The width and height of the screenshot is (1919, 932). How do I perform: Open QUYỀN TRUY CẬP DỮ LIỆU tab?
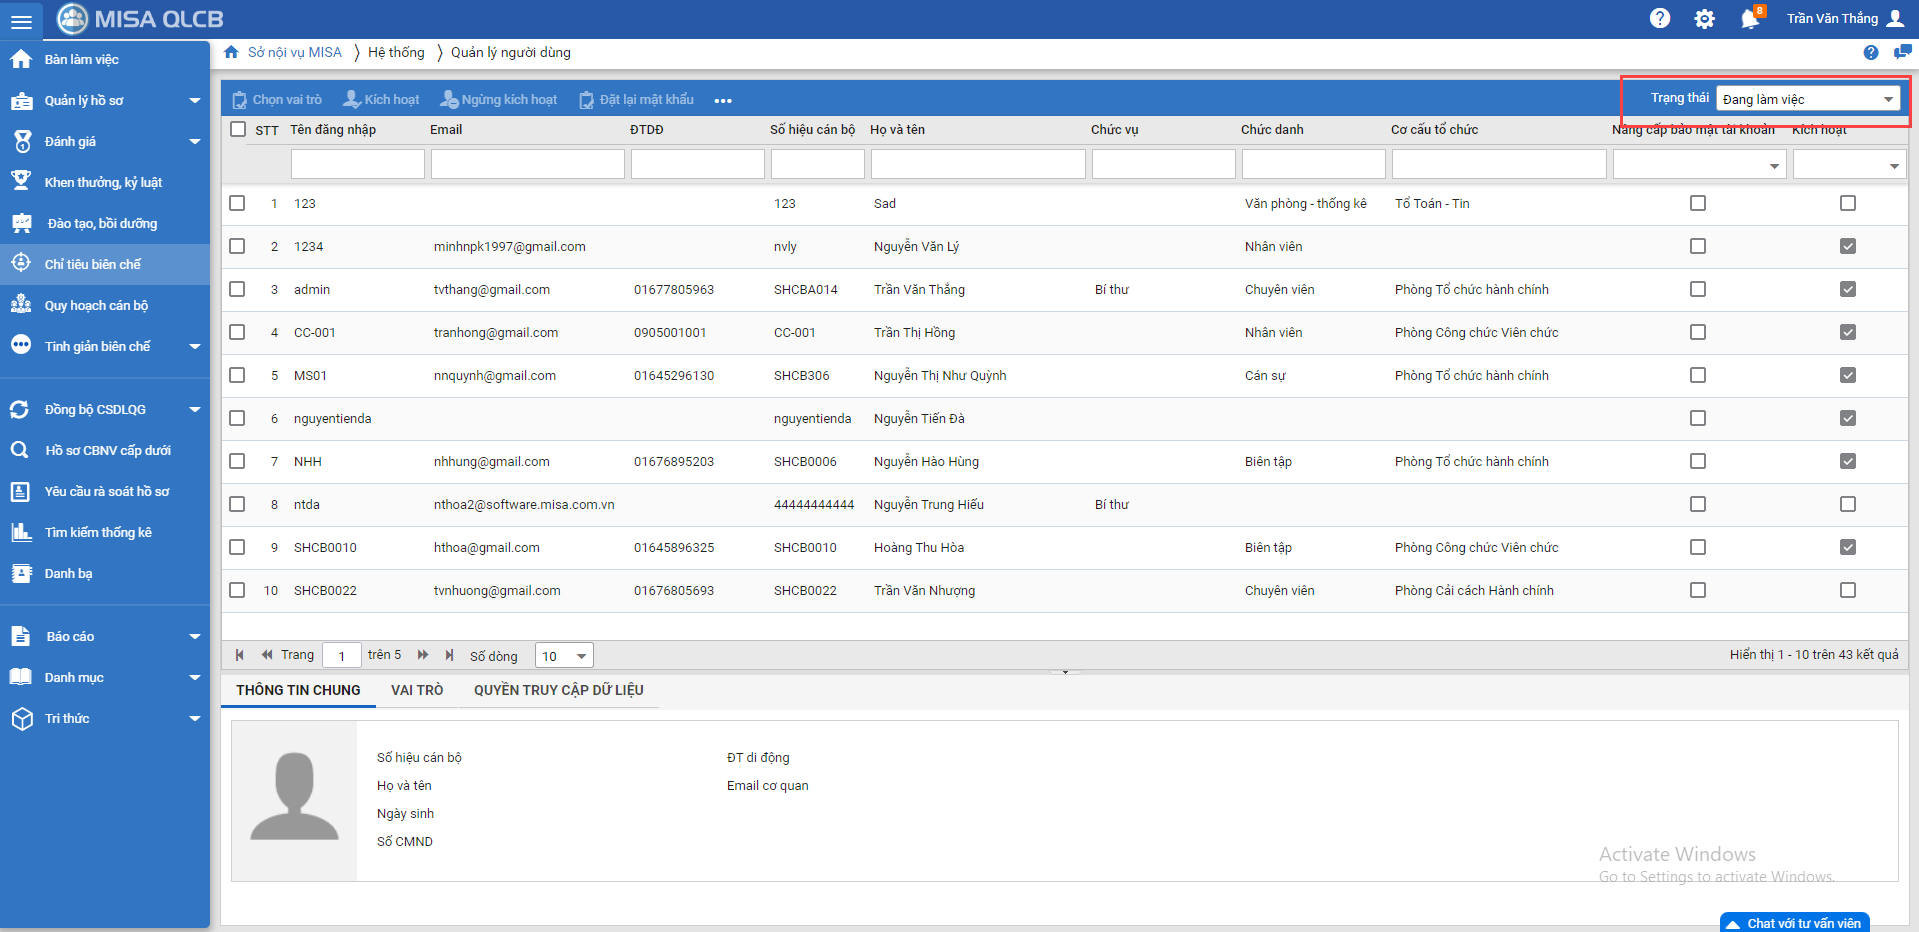(x=558, y=690)
